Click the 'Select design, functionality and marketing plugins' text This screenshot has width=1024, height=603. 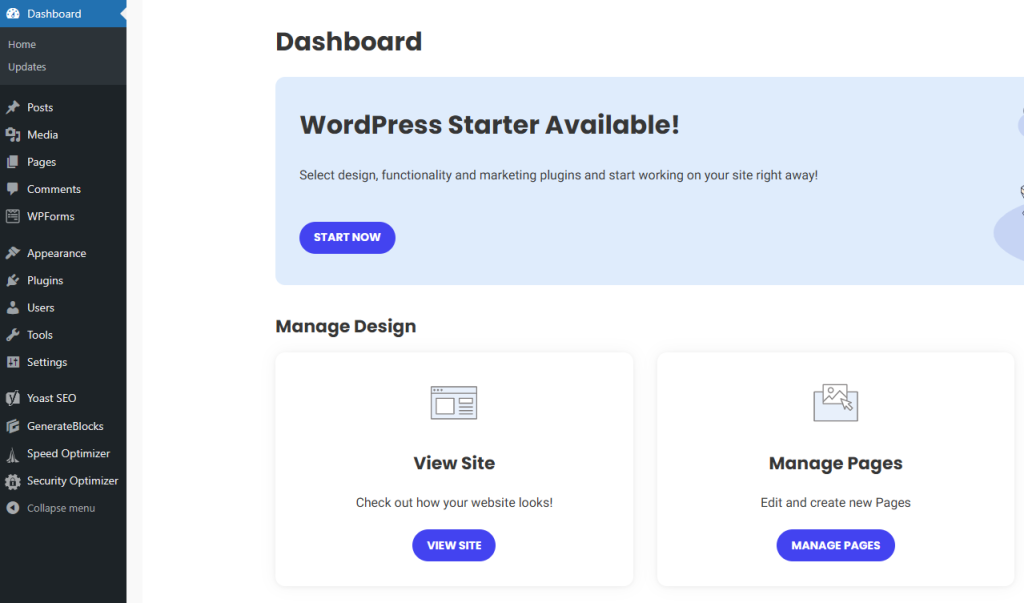point(558,175)
